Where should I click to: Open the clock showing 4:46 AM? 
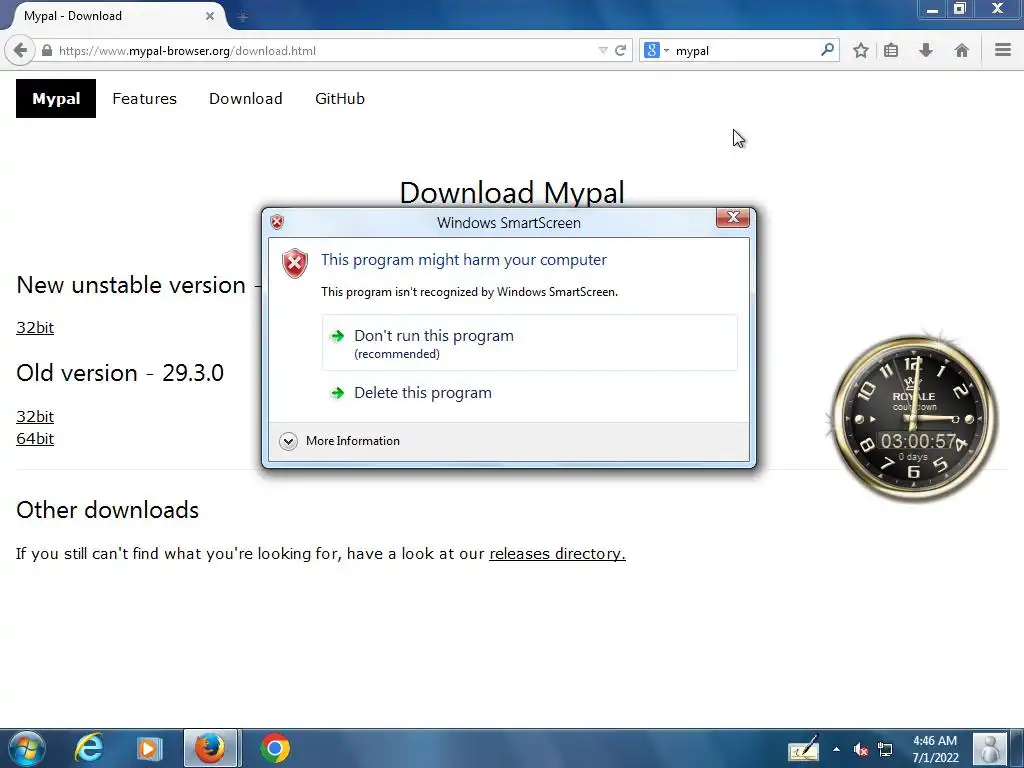tap(935, 749)
